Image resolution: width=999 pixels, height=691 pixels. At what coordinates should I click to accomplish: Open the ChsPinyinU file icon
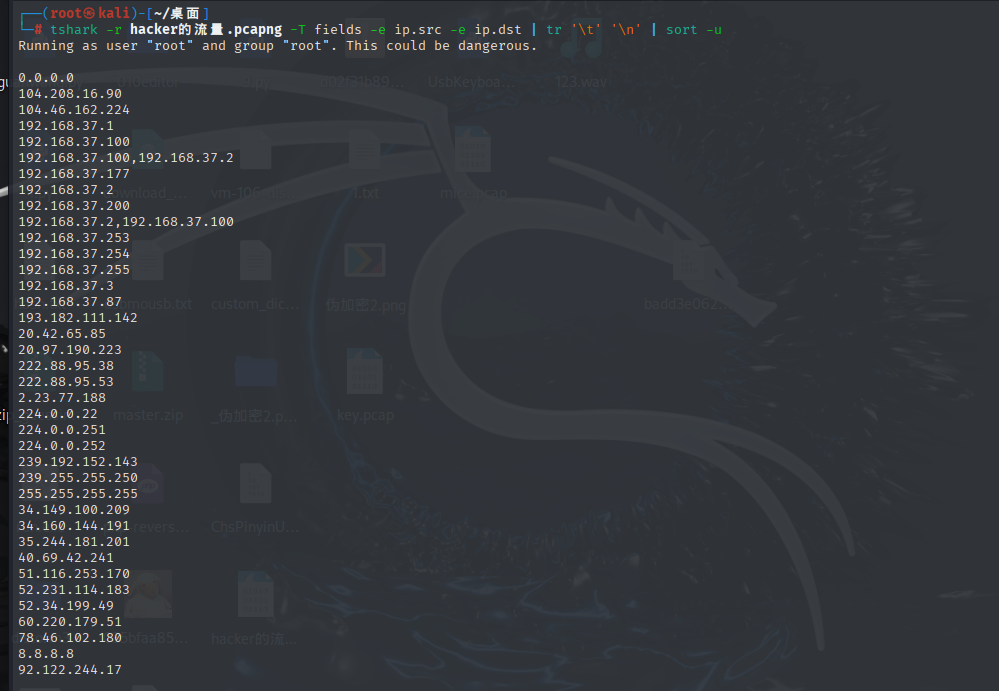pos(255,487)
